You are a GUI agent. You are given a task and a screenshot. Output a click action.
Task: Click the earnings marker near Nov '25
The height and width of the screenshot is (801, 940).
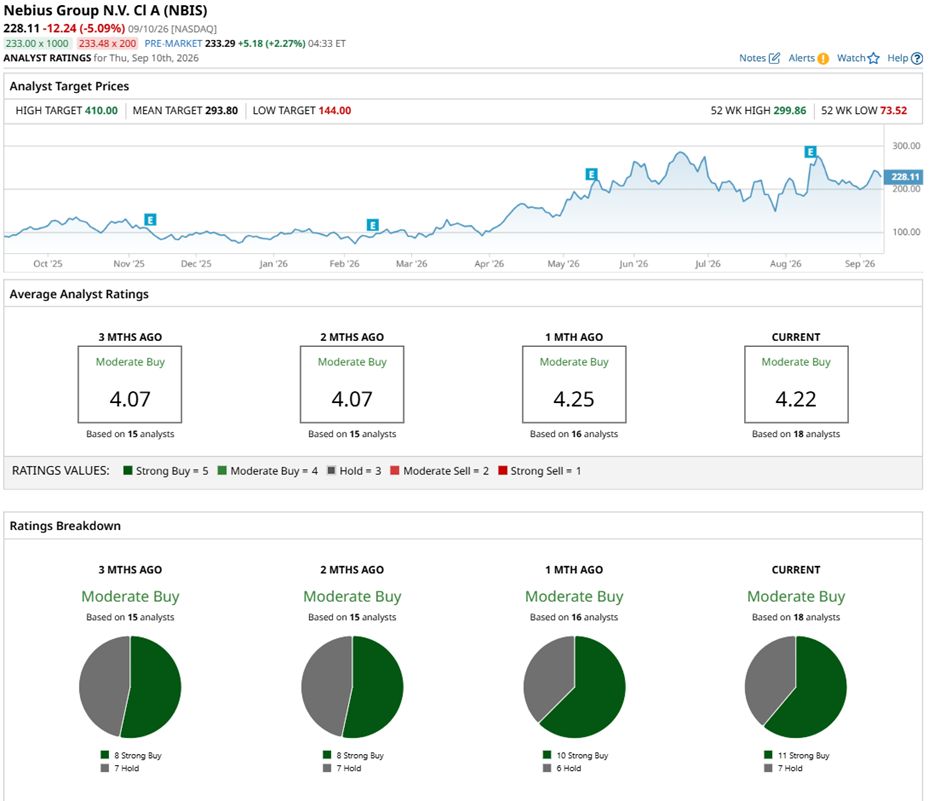click(150, 220)
